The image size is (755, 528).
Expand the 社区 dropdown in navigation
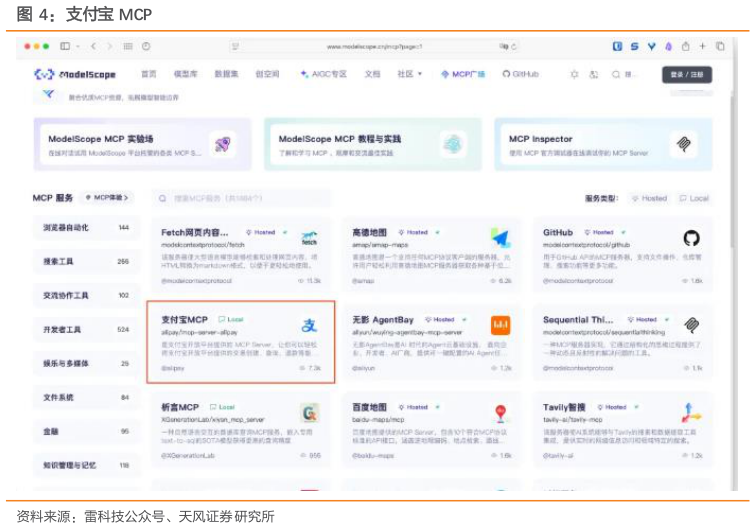pos(410,74)
